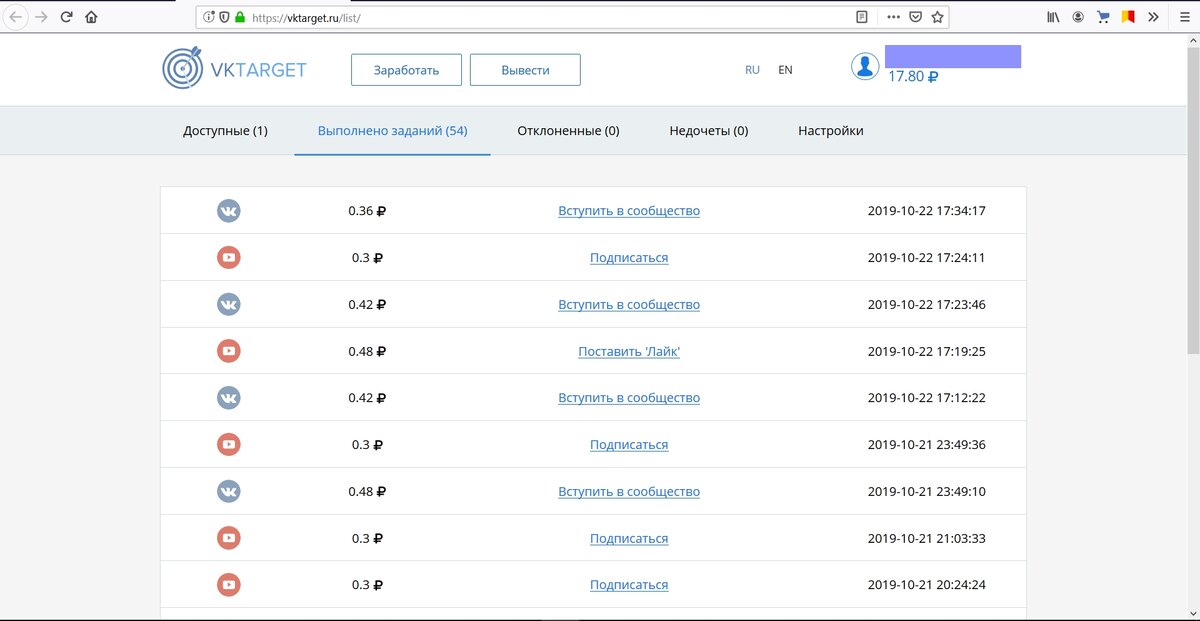
Task: Open the Firefox account icon in toolbar
Action: pos(1078,17)
